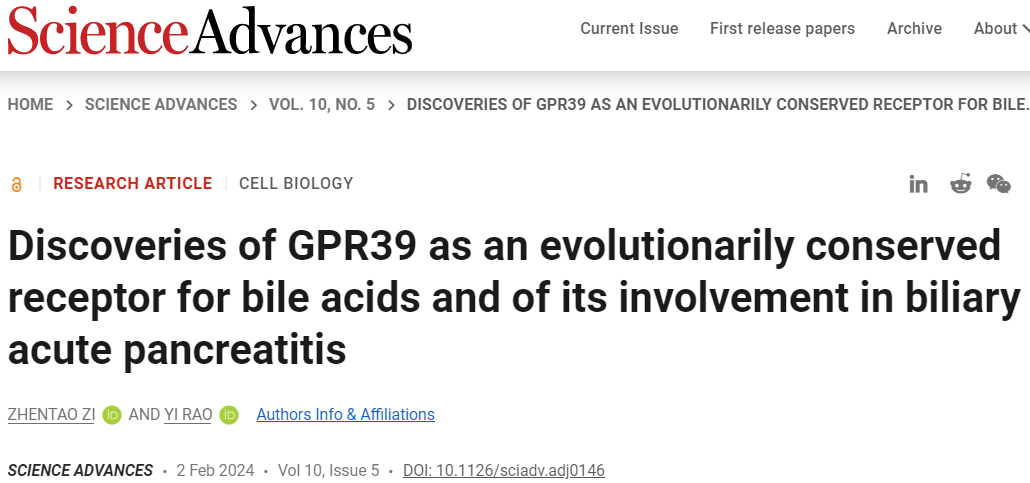1030x483 pixels.
Task: Click author name Zhentao Zi
Action: tap(51, 415)
